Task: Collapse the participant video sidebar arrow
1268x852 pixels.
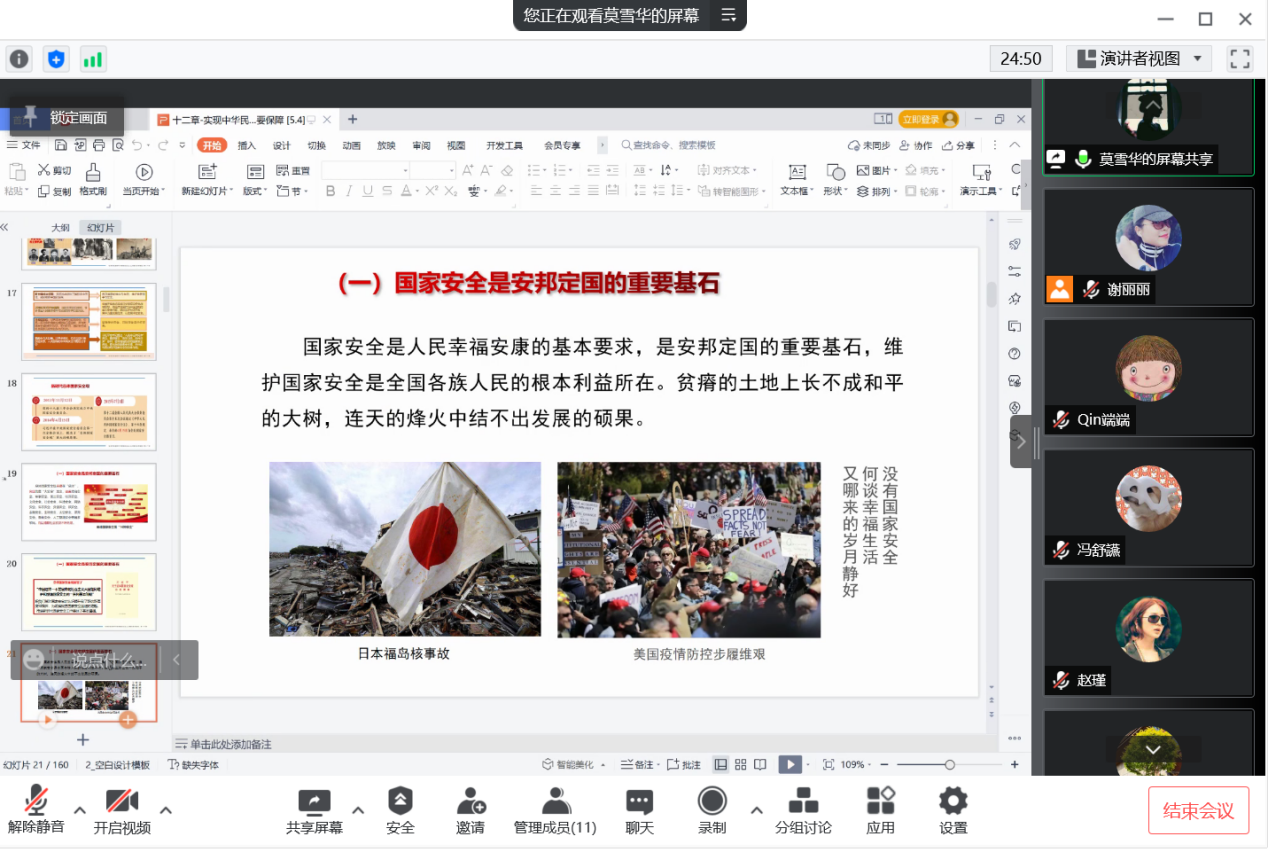Action: (1021, 442)
